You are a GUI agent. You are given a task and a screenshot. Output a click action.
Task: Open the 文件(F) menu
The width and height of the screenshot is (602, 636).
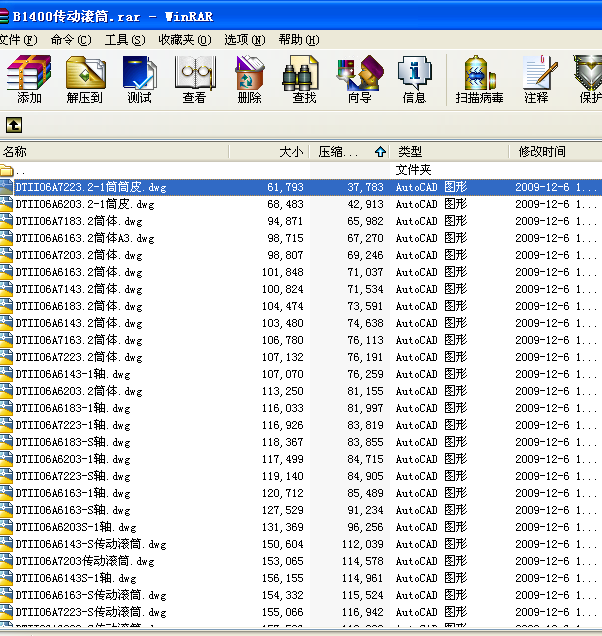tap(18, 40)
